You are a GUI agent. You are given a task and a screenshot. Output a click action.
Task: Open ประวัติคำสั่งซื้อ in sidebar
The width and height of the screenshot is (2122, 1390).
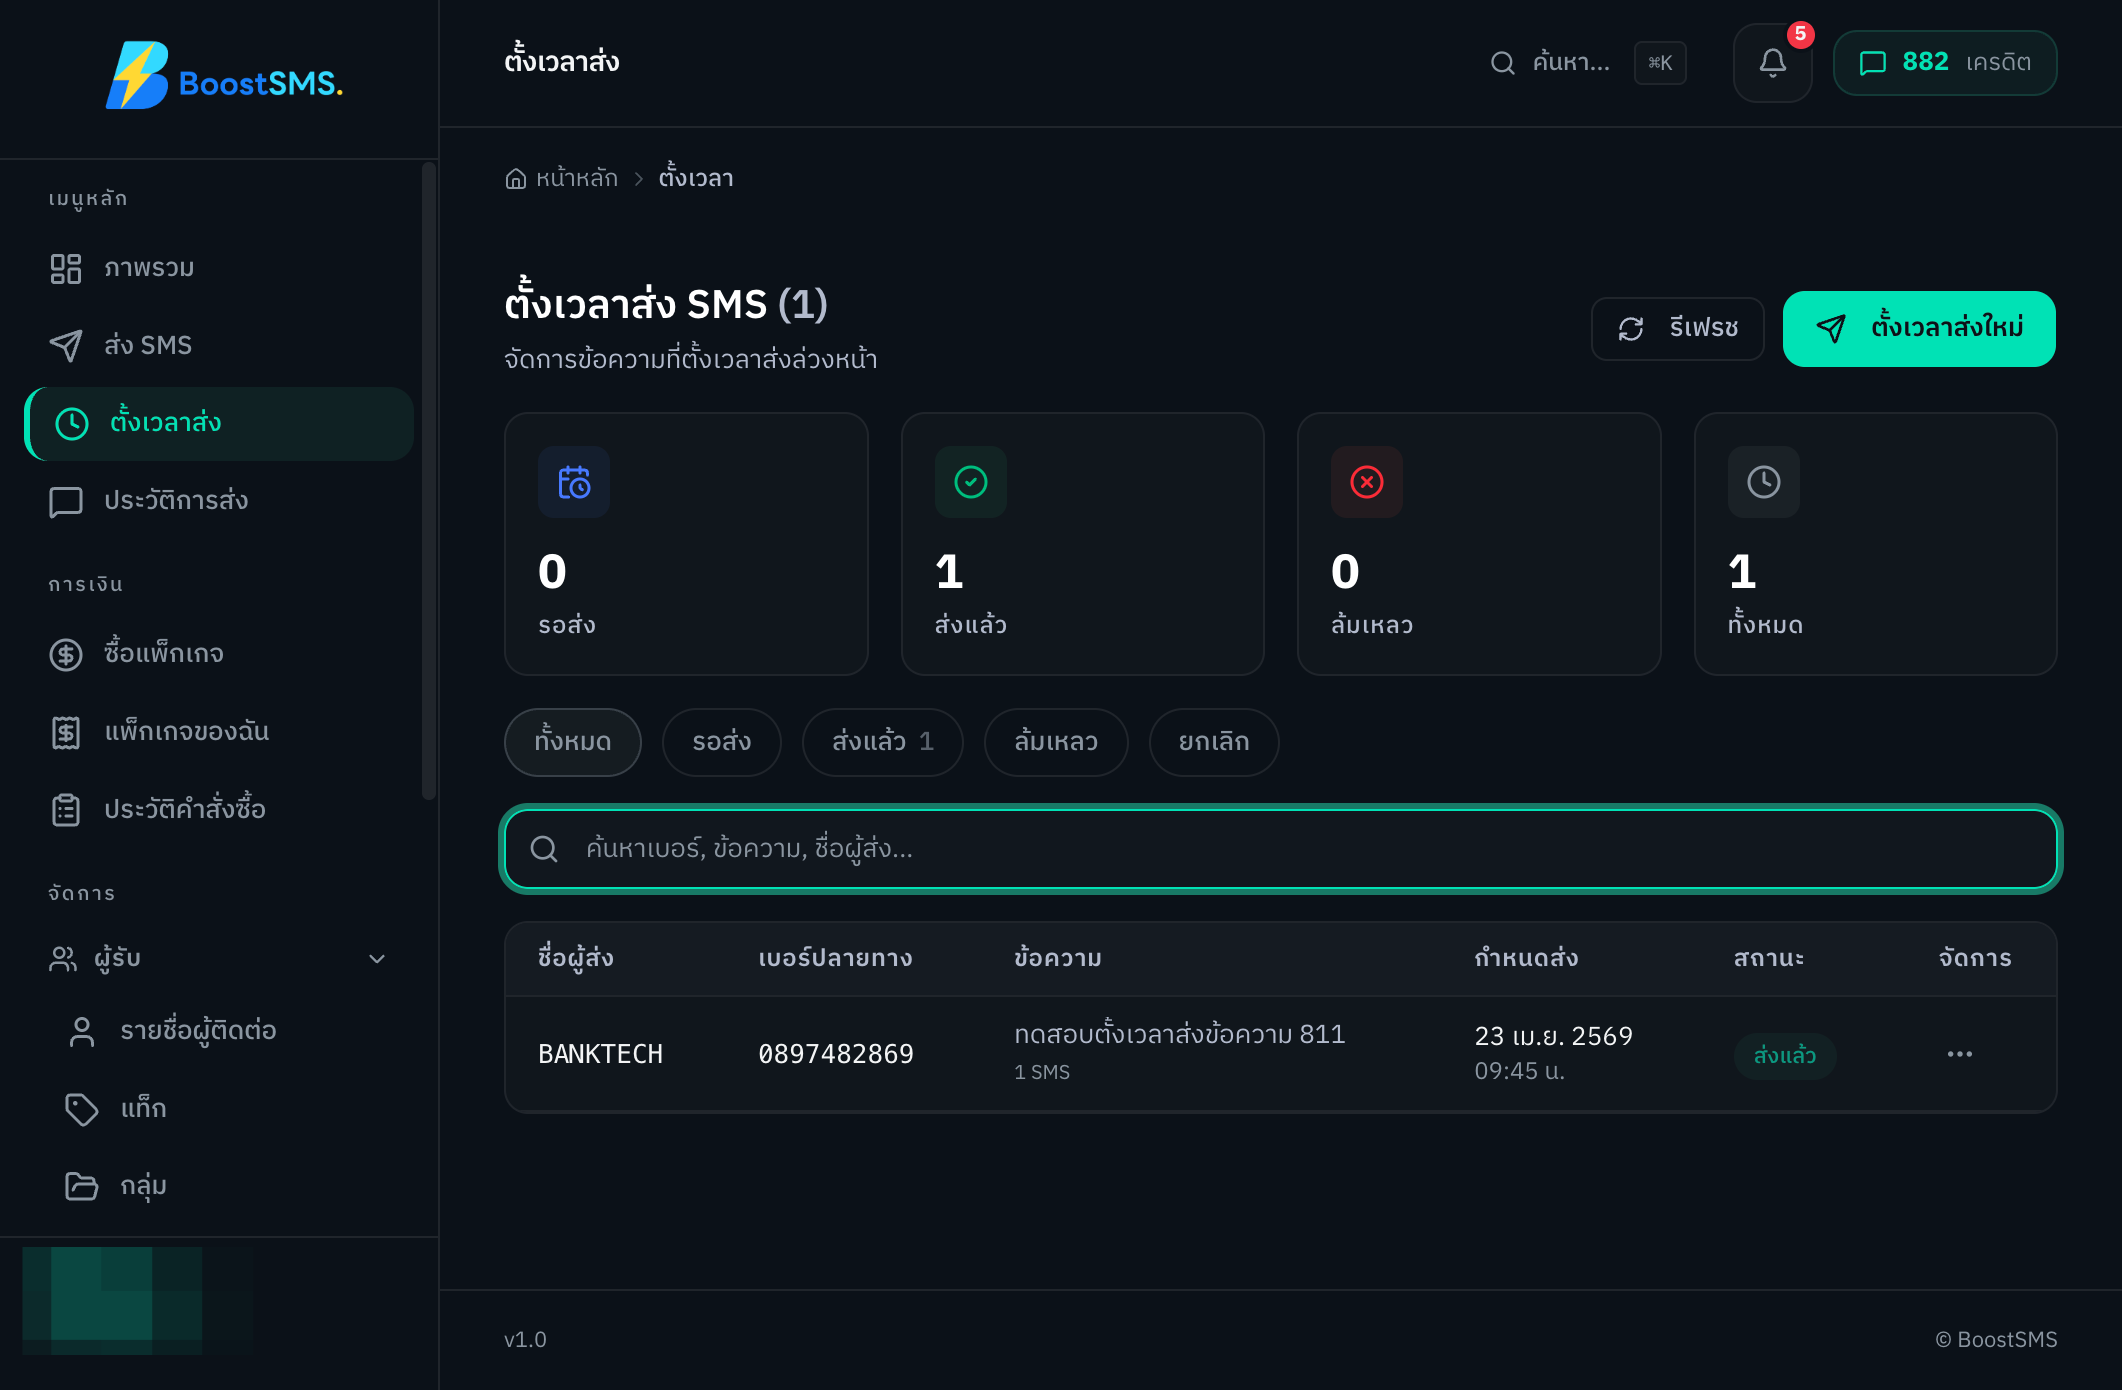coord(219,809)
